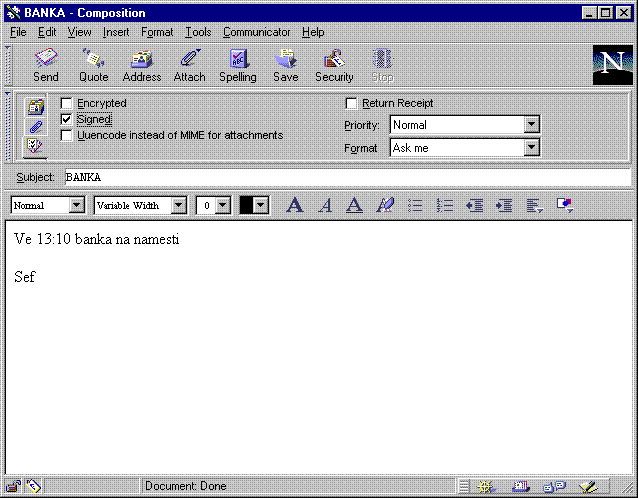Run the Spelling check icon
638x498 pixels.
[x=238, y=65]
